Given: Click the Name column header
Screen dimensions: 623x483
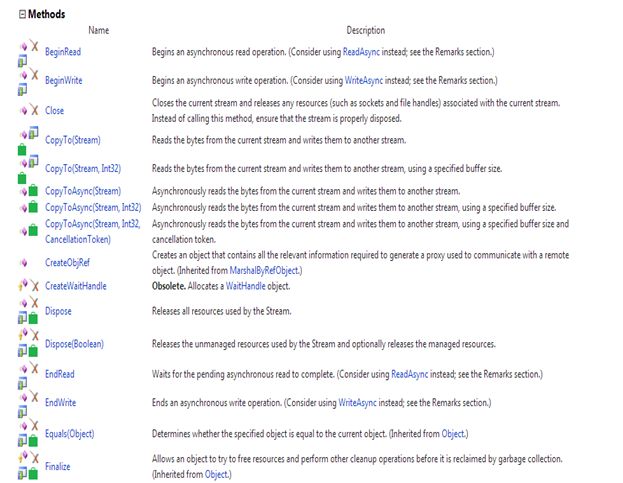Looking at the screenshot, I should (x=99, y=31).
